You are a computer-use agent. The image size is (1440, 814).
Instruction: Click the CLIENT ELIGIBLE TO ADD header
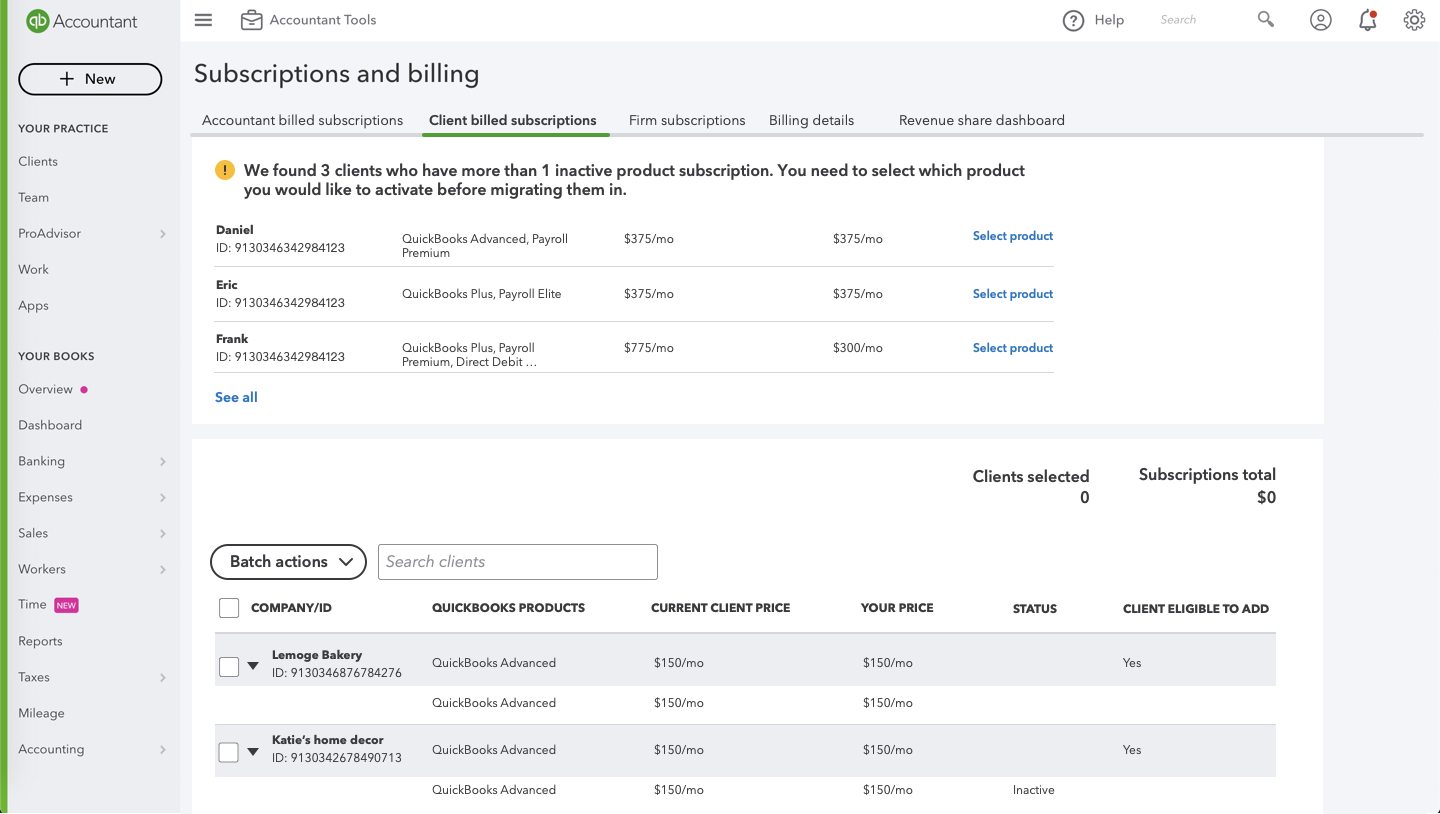pyautogui.click(x=1196, y=609)
